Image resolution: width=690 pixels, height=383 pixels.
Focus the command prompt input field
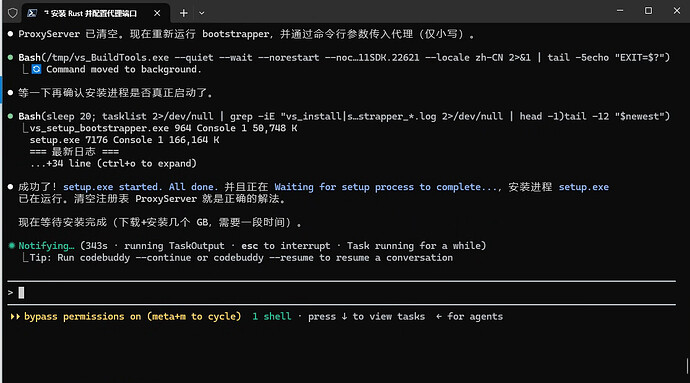(341, 293)
